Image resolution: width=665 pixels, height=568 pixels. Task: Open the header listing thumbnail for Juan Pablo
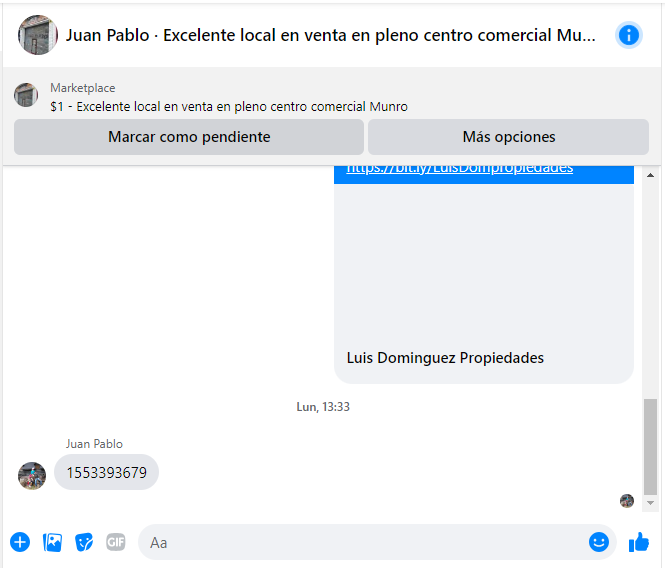pyautogui.click(x=38, y=35)
